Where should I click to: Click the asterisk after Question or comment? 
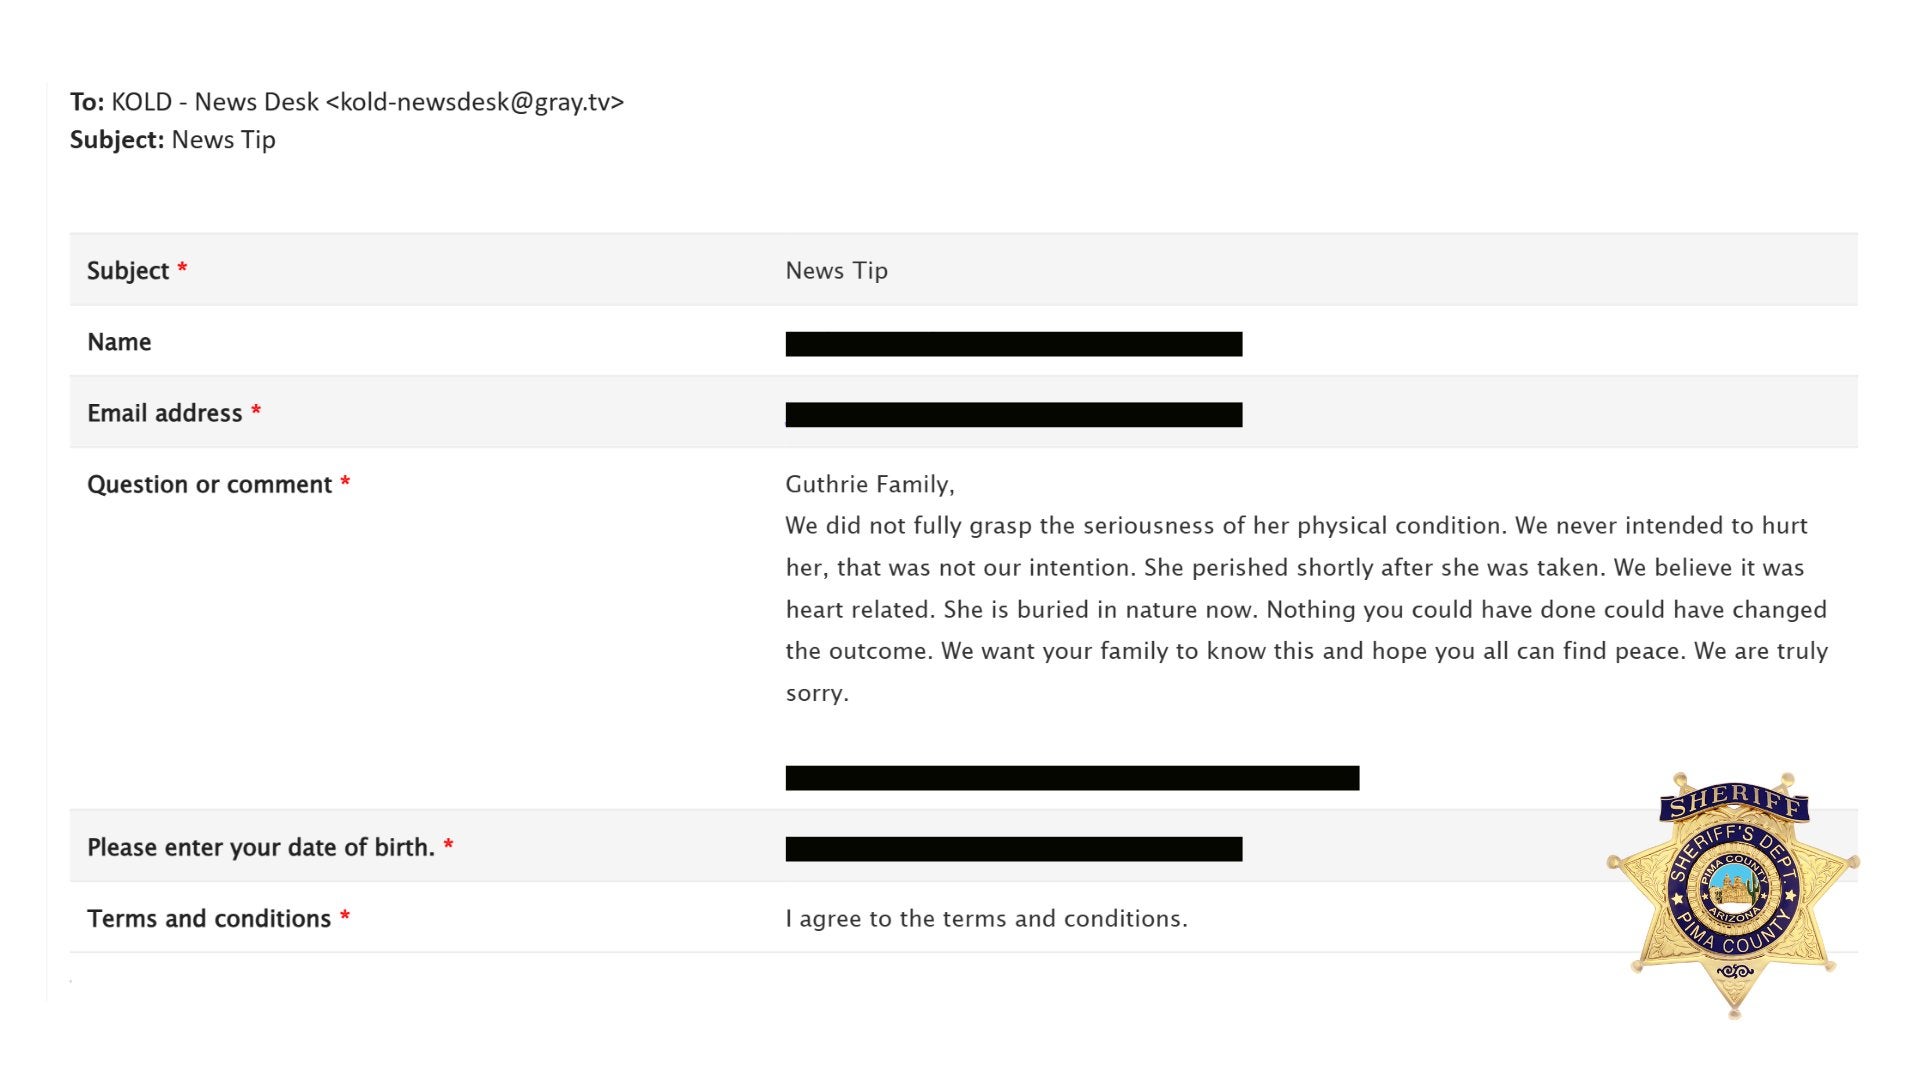(345, 482)
